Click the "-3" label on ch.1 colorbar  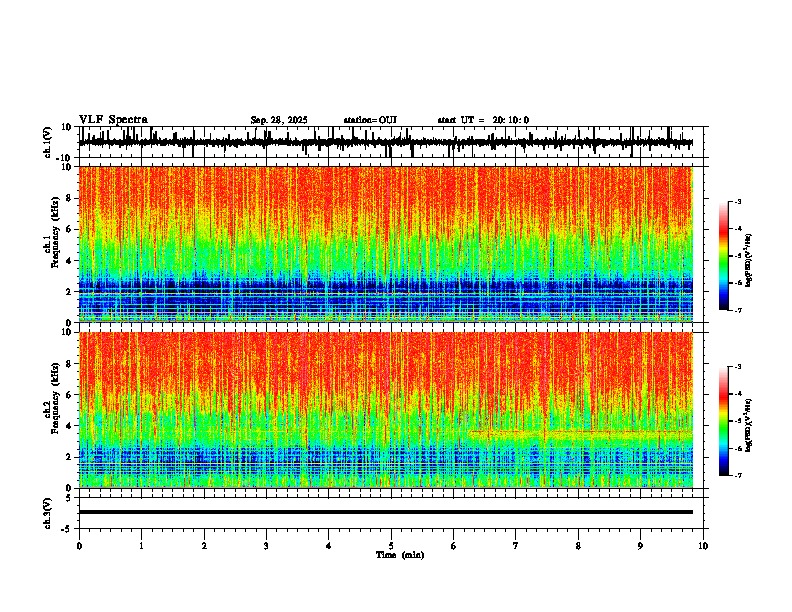[x=737, y=201]
